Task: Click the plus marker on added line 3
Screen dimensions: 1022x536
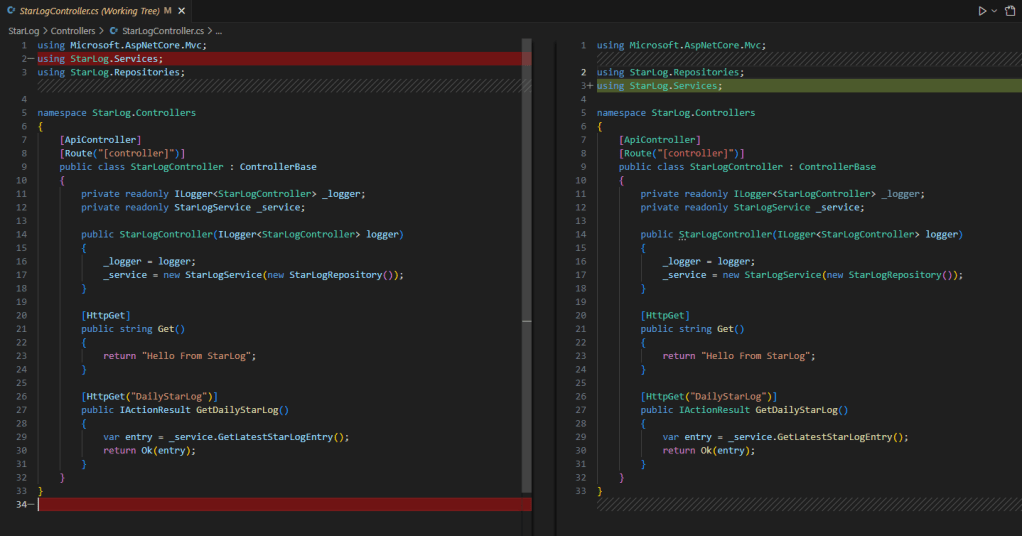Action: pyautogui.click(x=590, y=86)
